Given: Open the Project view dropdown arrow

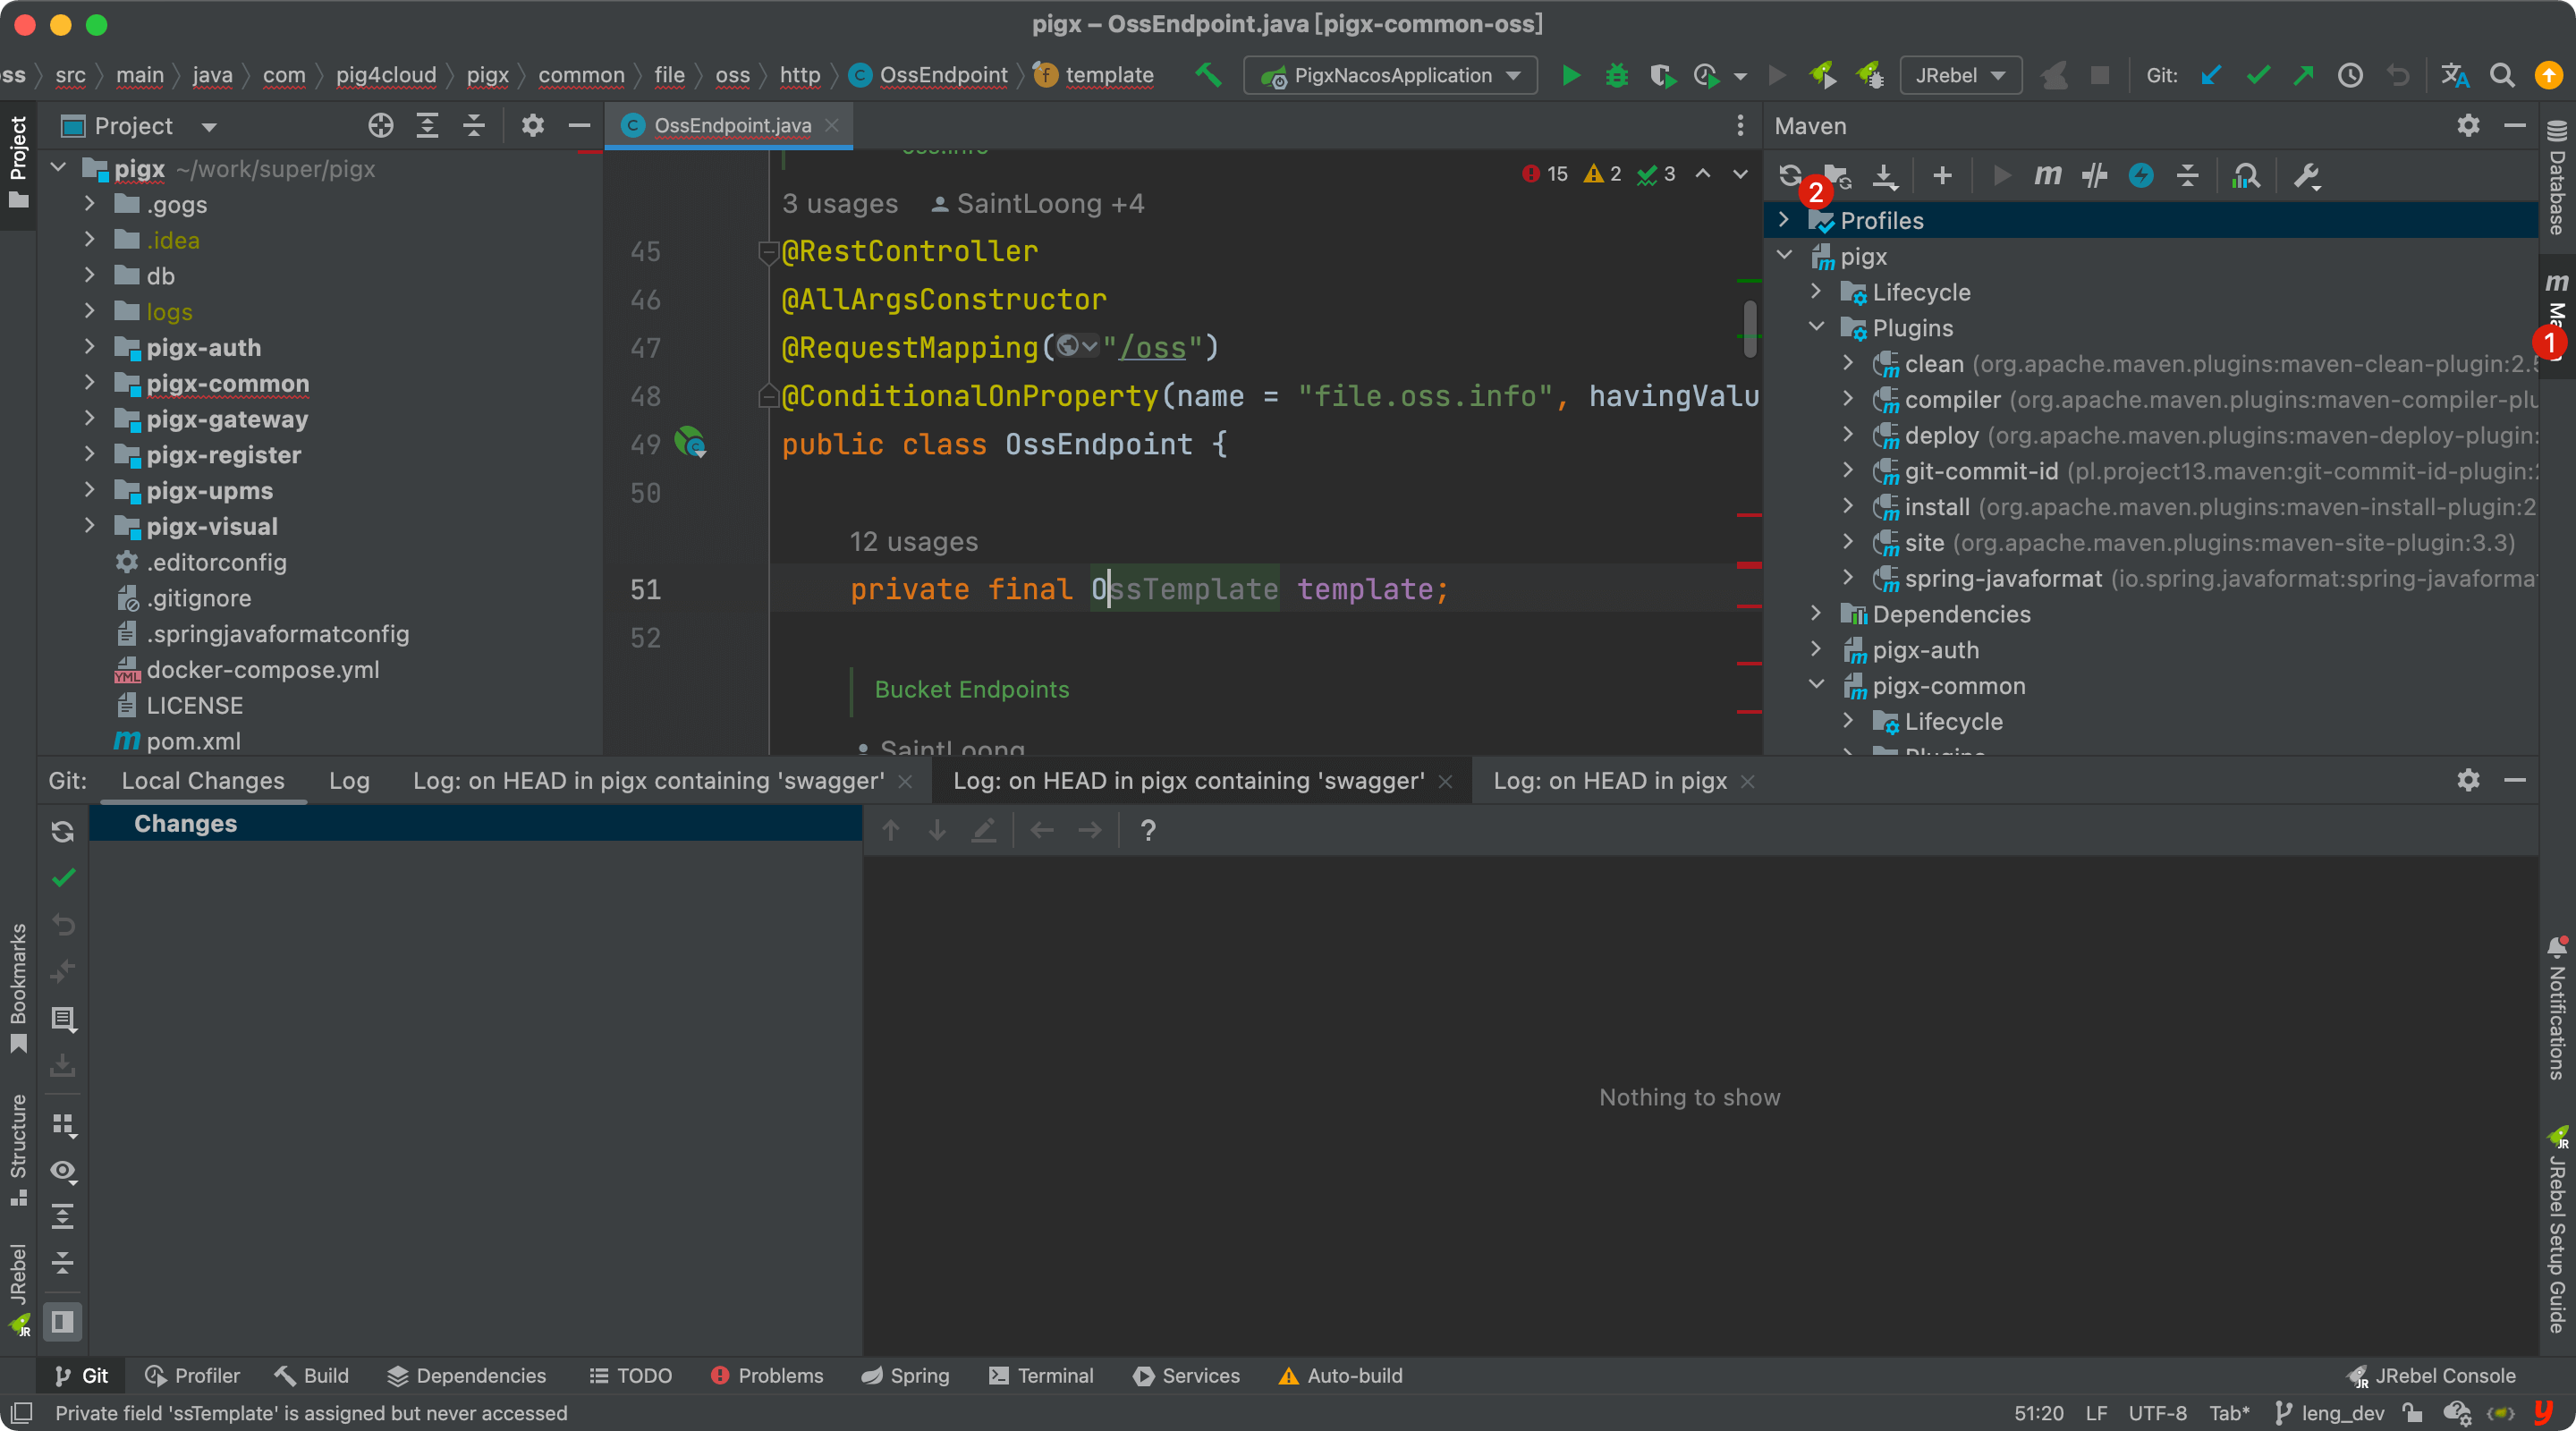Looking at the screenshot, I should [209, 127].
